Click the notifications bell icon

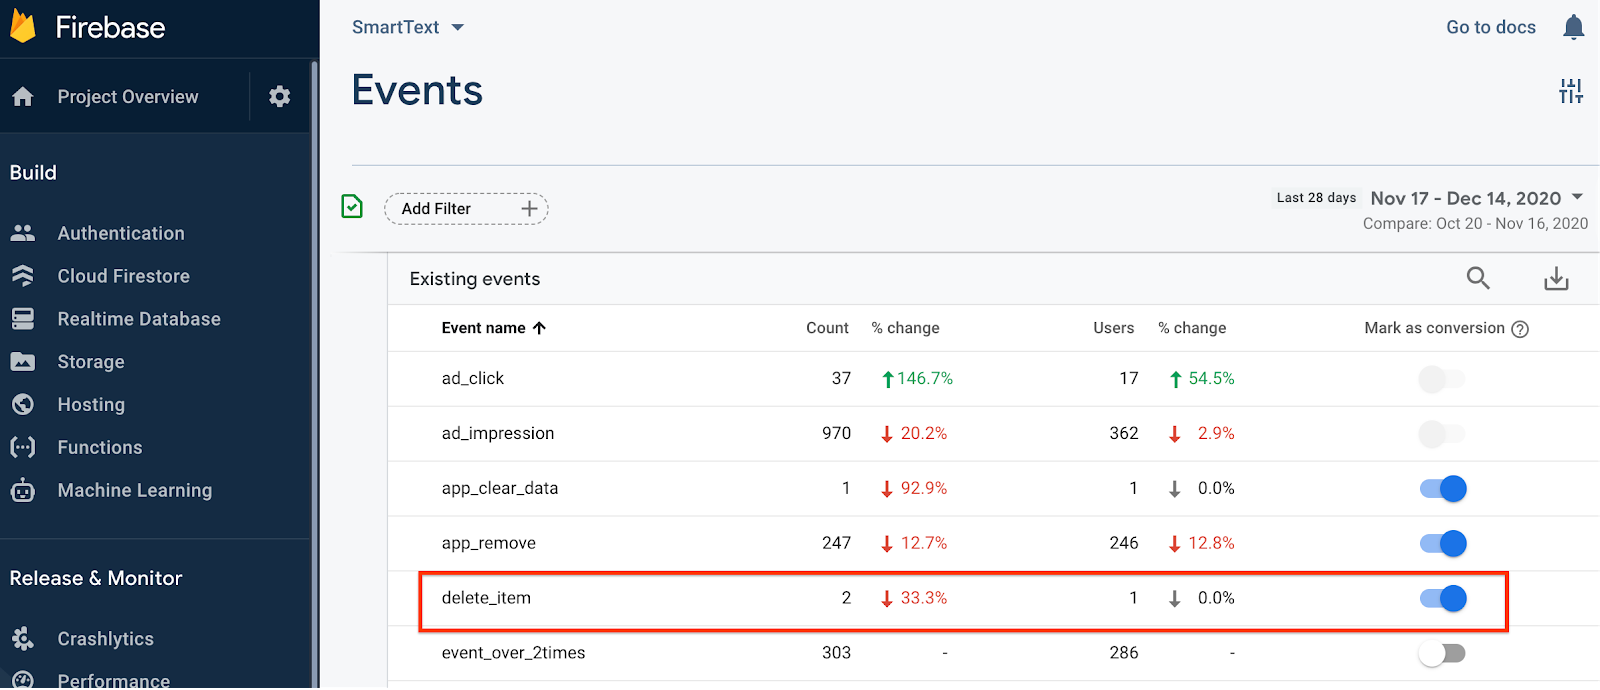click(1573, 27)
